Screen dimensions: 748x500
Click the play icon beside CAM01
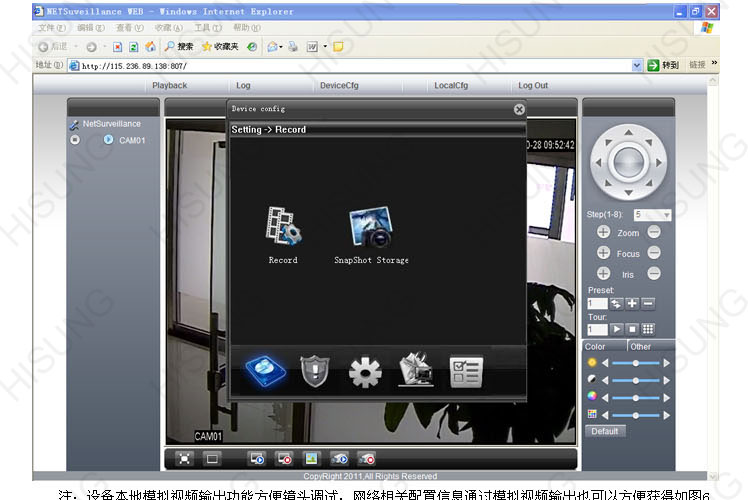tap(108, 140)
